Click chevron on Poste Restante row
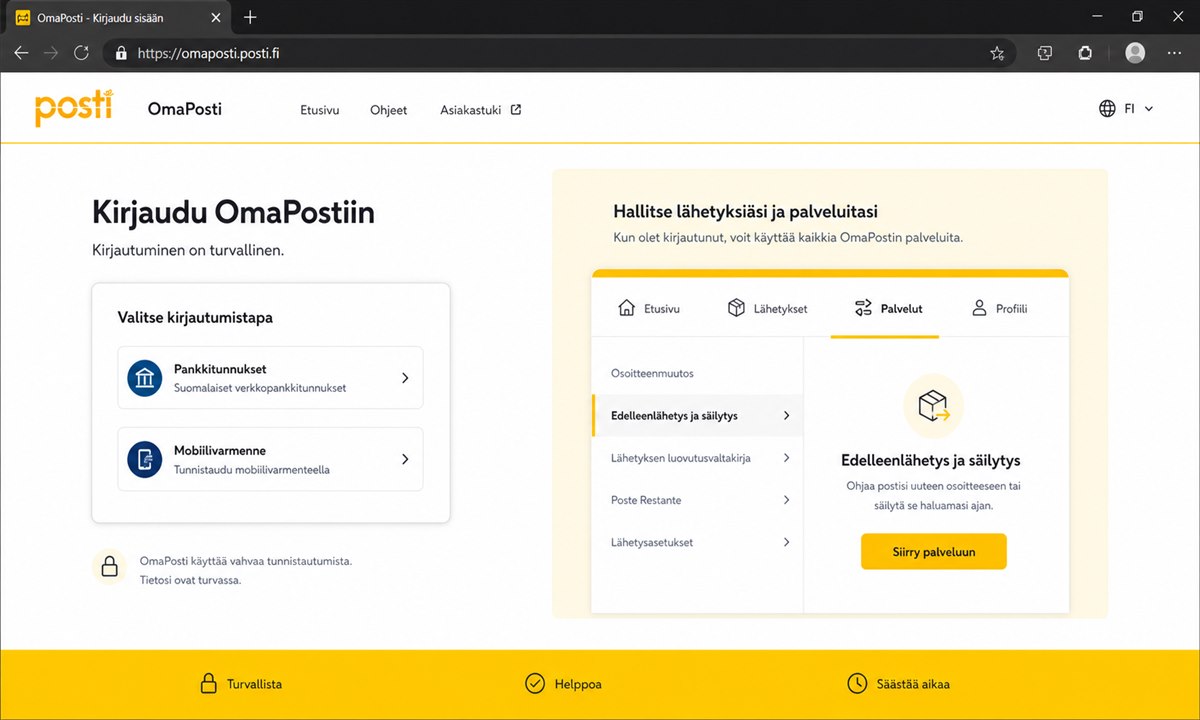Screen dimensions: 1200x720 (x=787, y=500)
